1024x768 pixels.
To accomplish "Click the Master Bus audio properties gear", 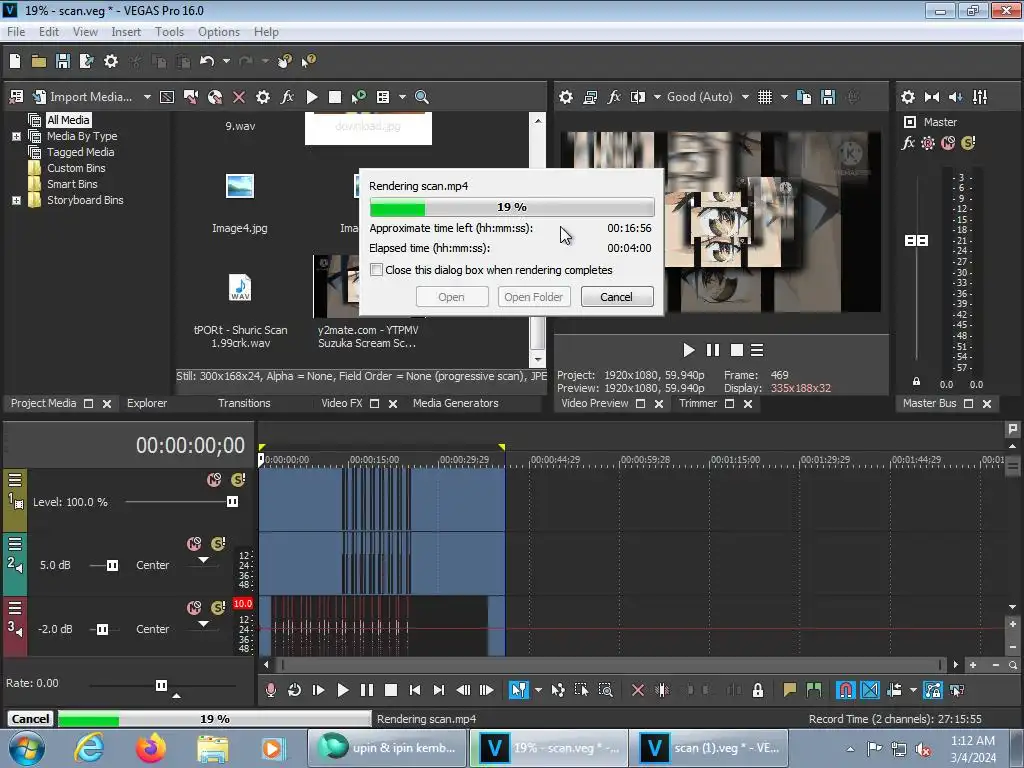I will 908,97.
